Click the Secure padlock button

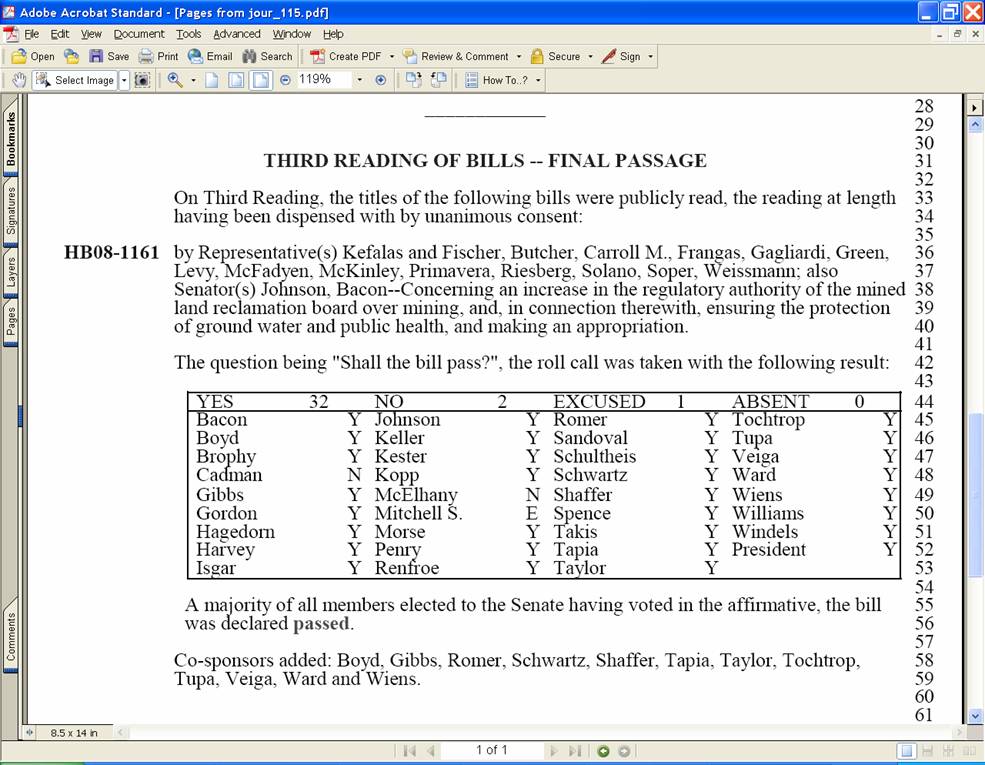(x=555, y=57)
